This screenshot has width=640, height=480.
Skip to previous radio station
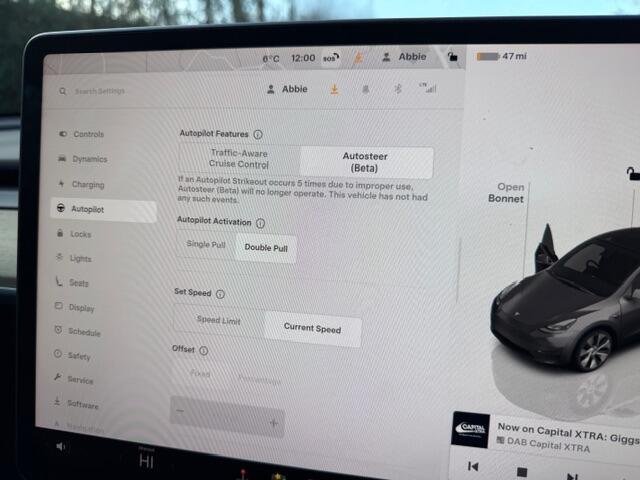click(473, 467)
